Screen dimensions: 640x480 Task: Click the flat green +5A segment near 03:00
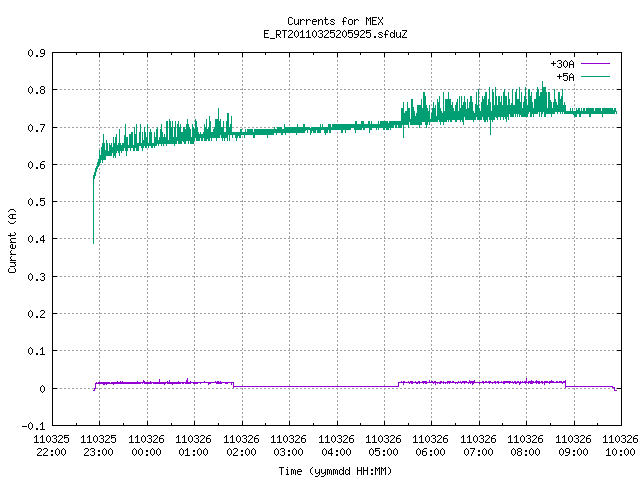tap(289, 131)
